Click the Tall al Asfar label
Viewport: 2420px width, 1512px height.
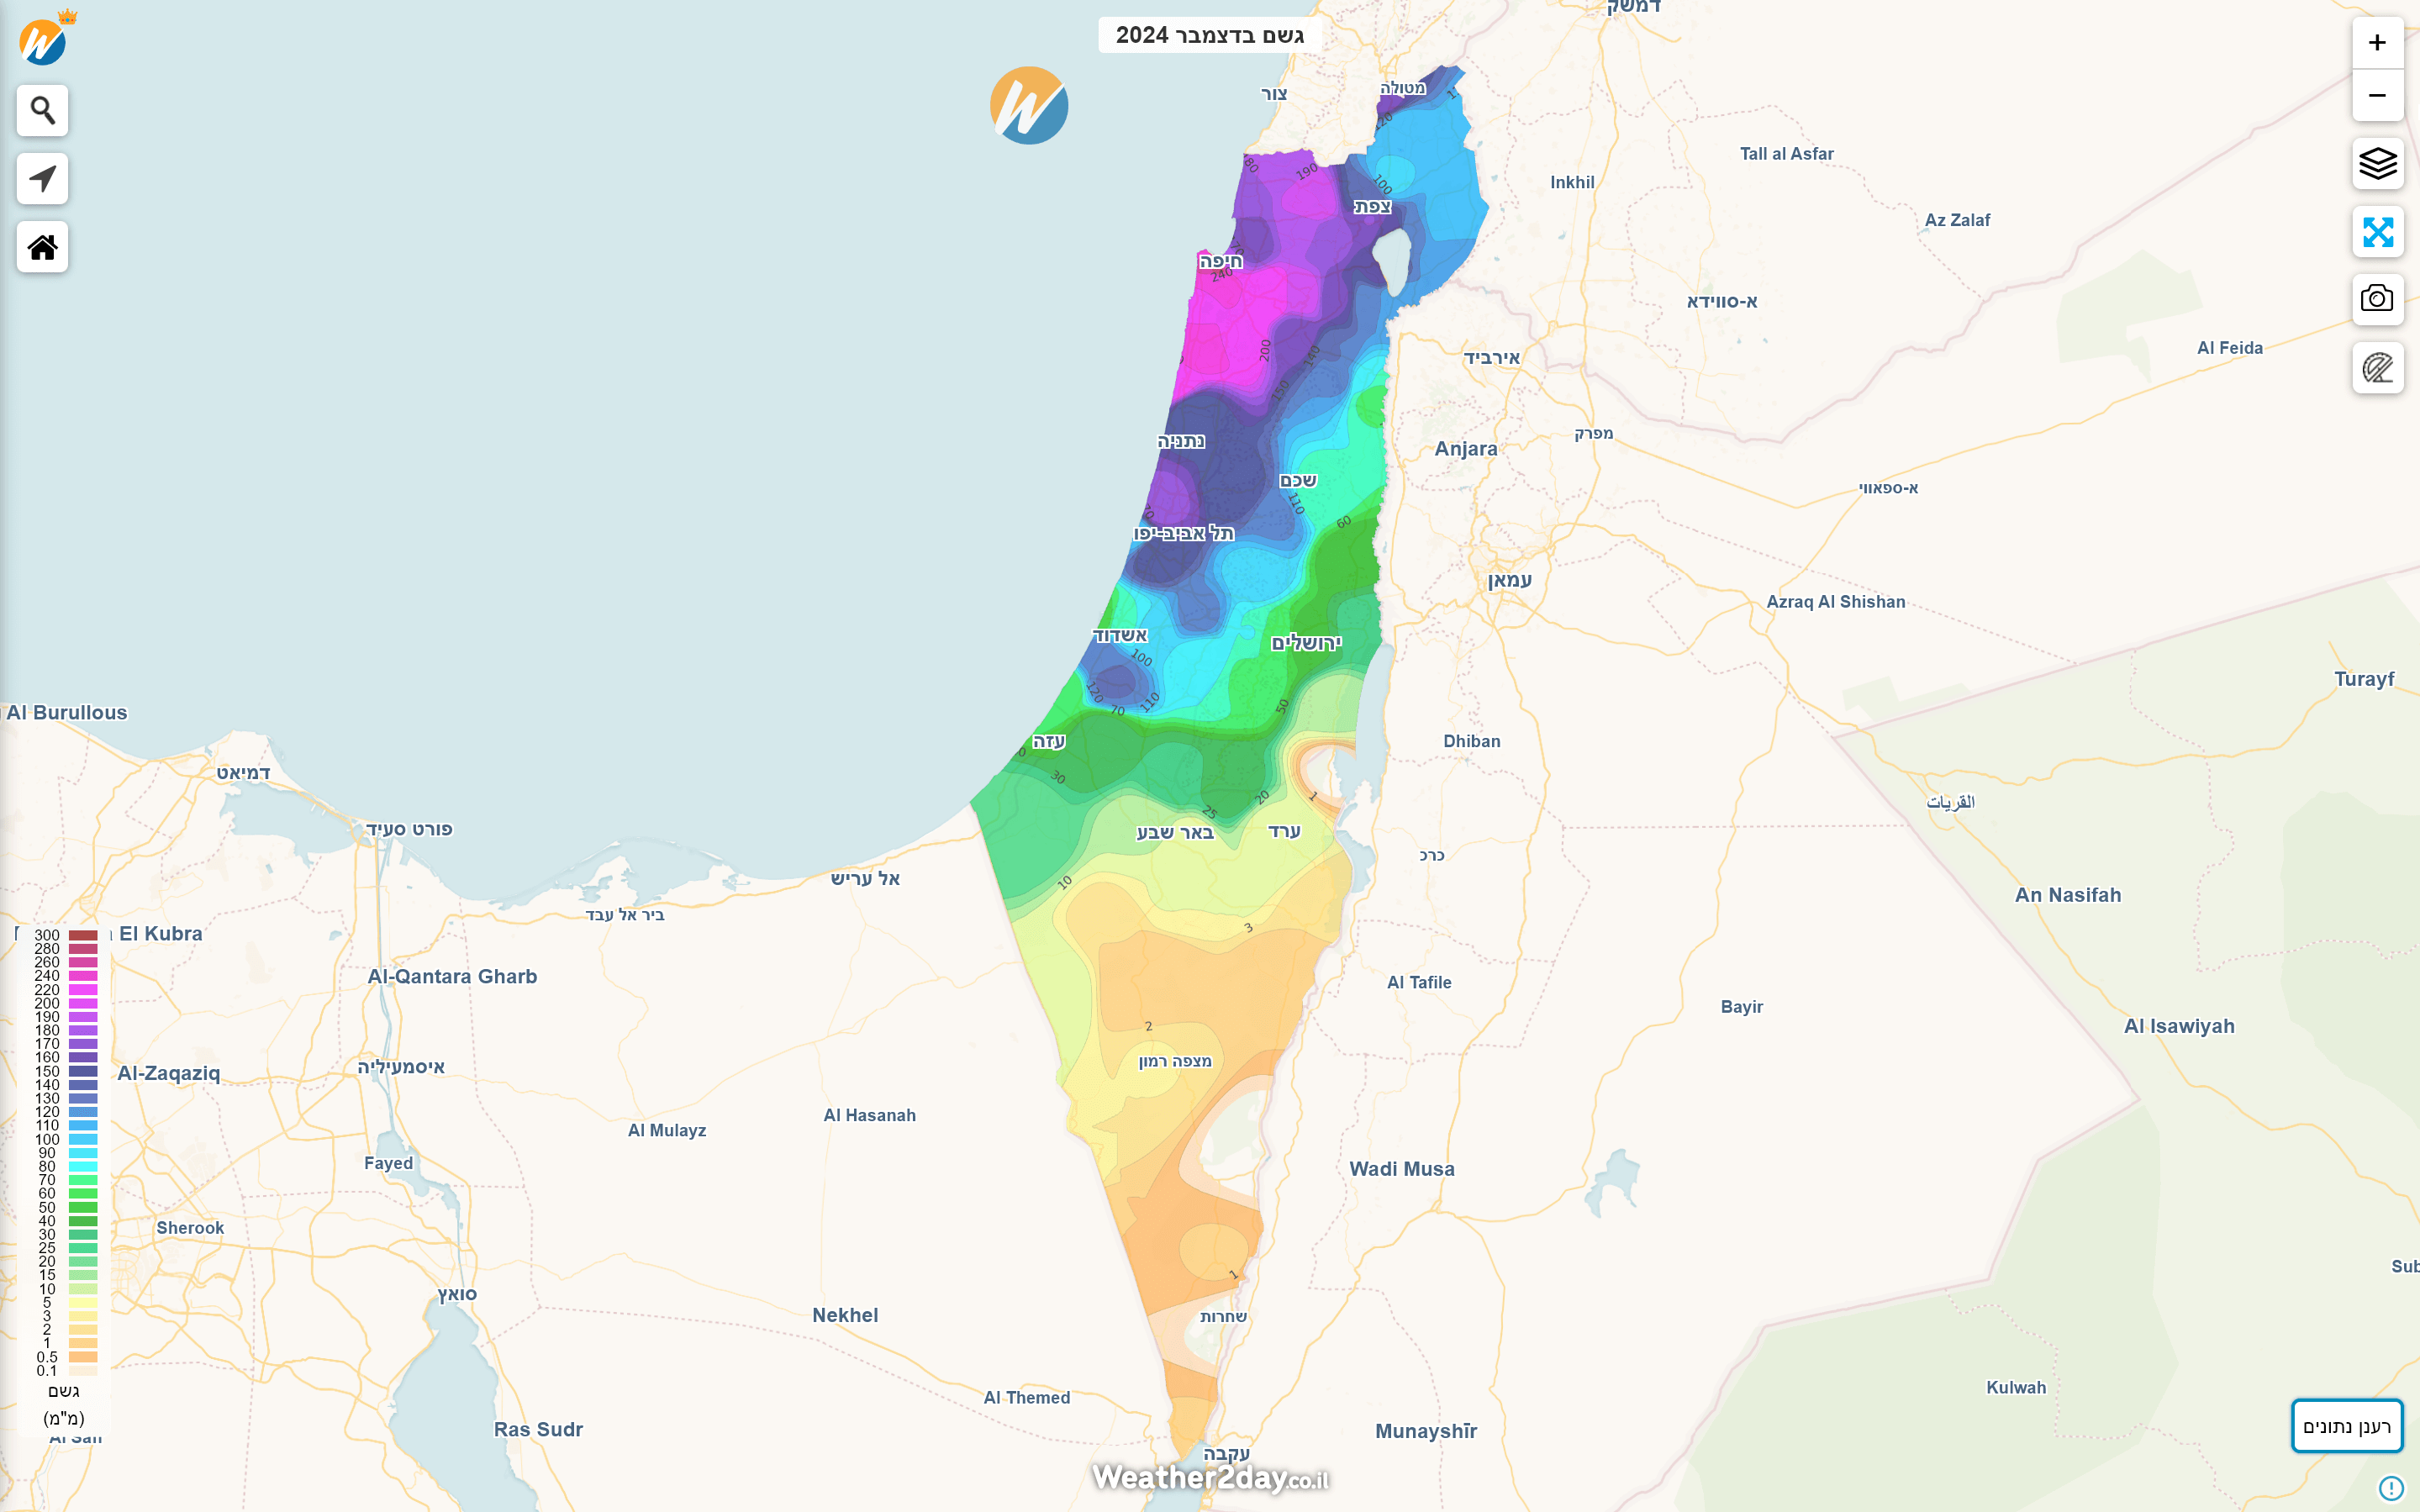1787,154
